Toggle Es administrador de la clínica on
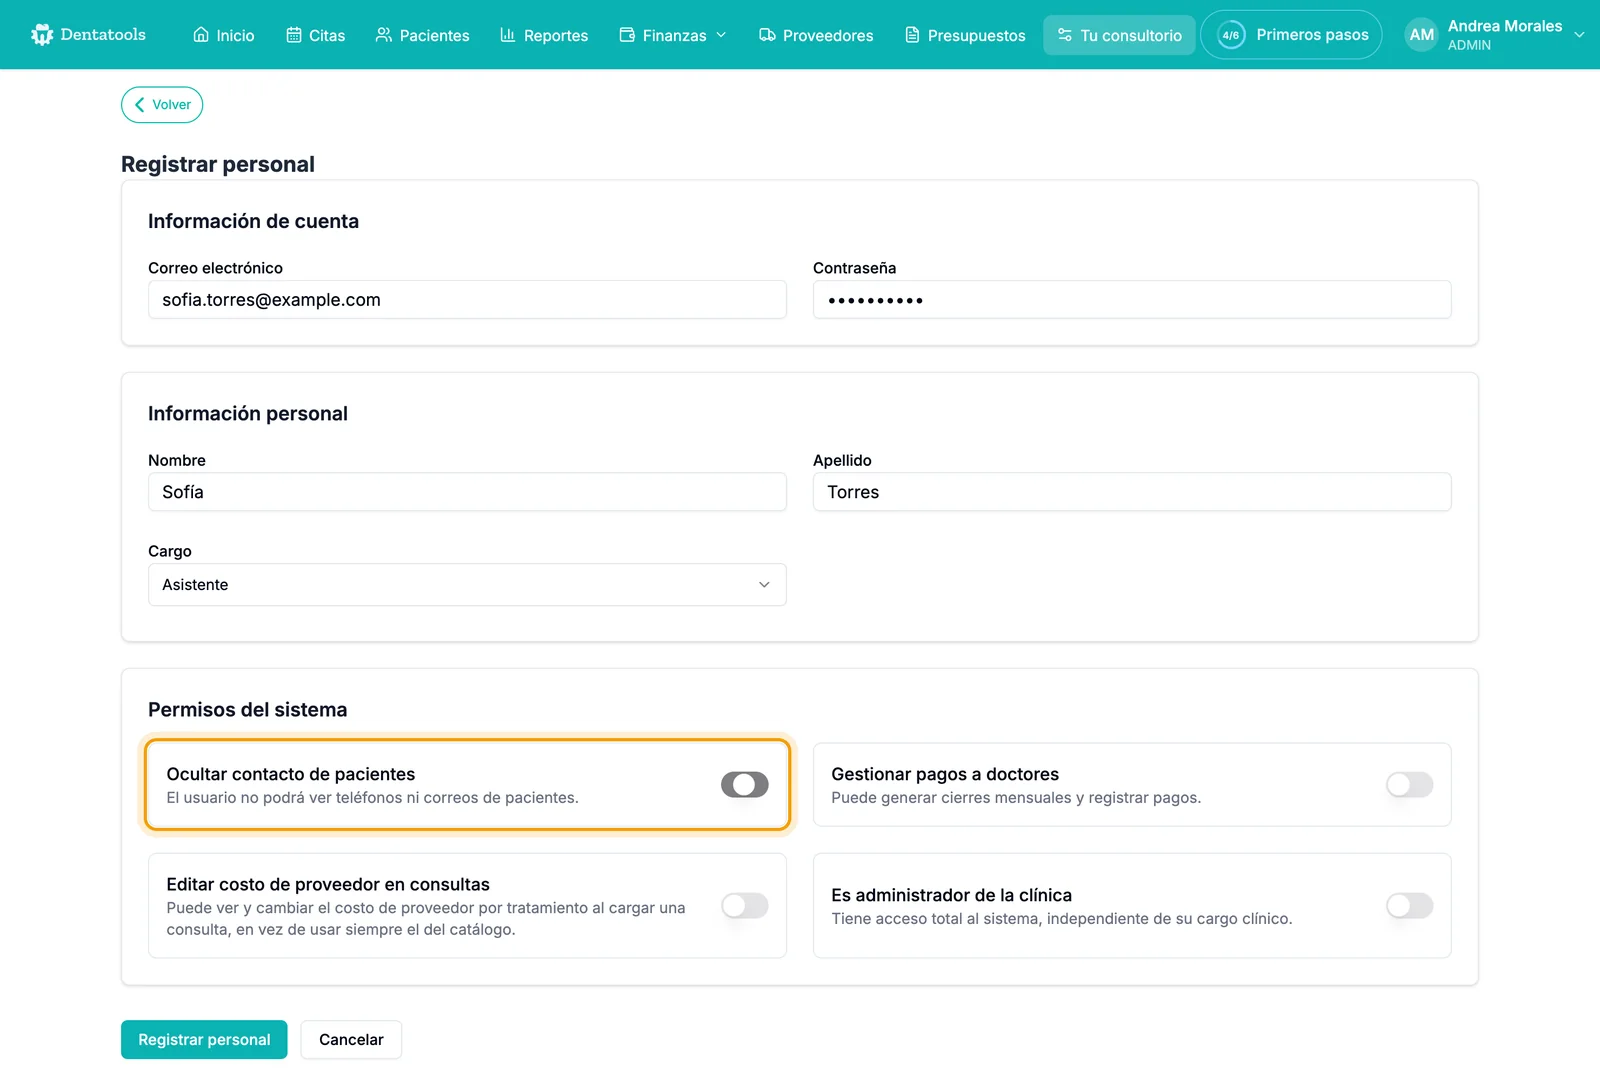The height and width of the screenshot is (1085, 1600). coord(1410,906)
